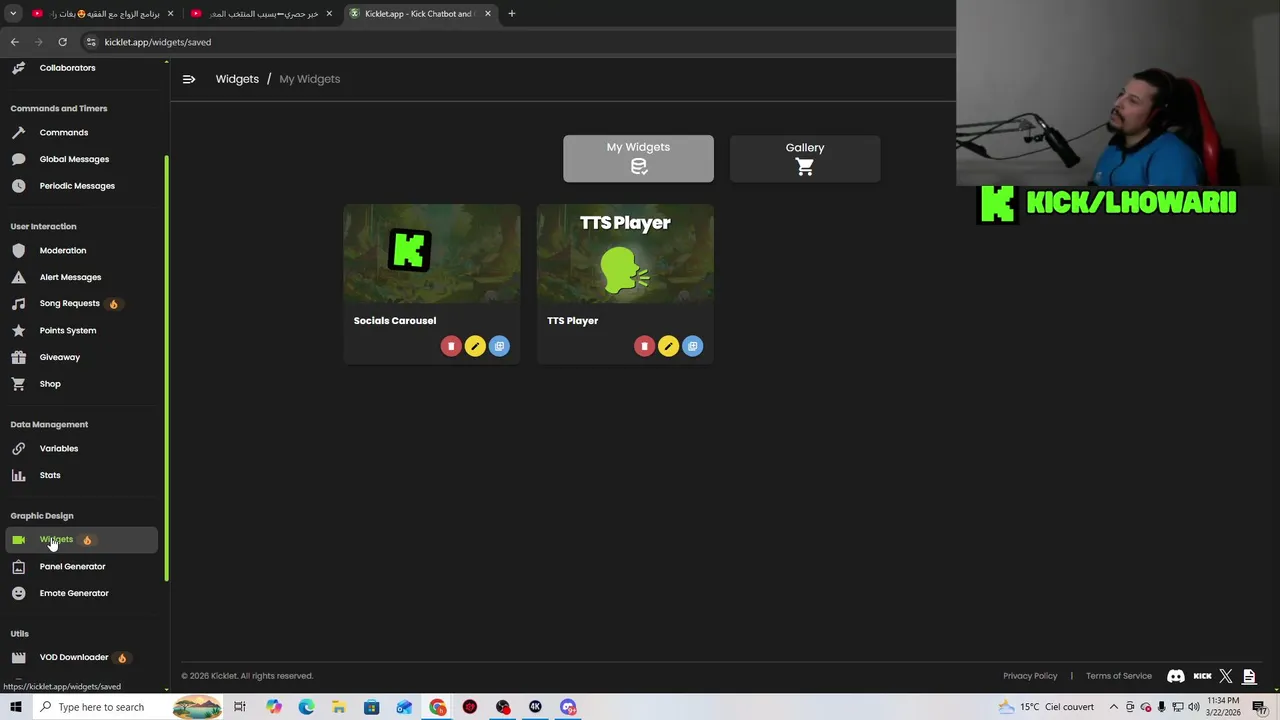1280x720 pixels.
Task: Delete the Socials Carousel widget
Action: coord(451,346)
